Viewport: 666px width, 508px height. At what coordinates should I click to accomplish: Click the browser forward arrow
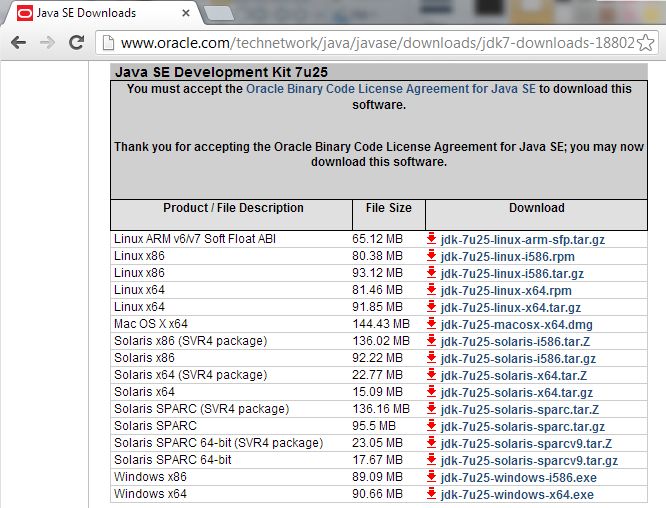47,42
